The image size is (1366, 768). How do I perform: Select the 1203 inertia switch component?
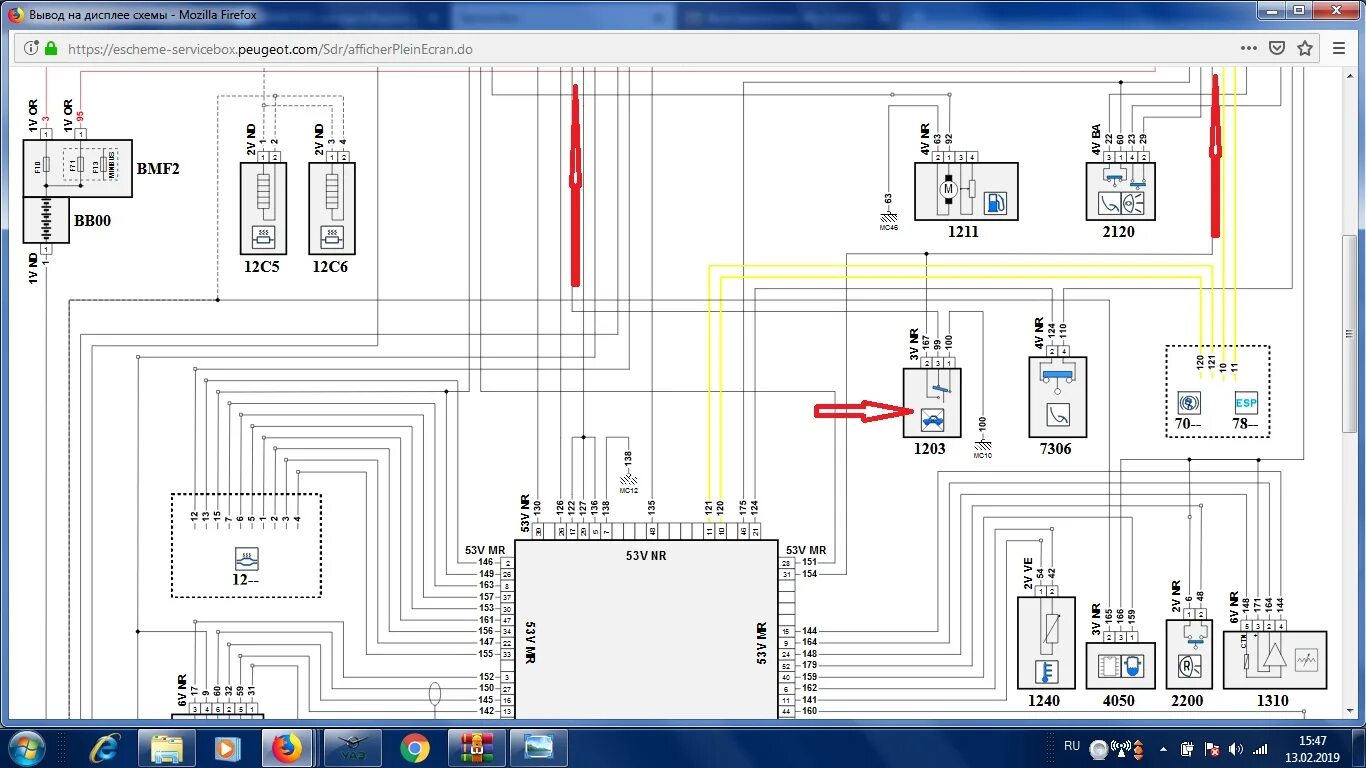click(x=932, y=402)
